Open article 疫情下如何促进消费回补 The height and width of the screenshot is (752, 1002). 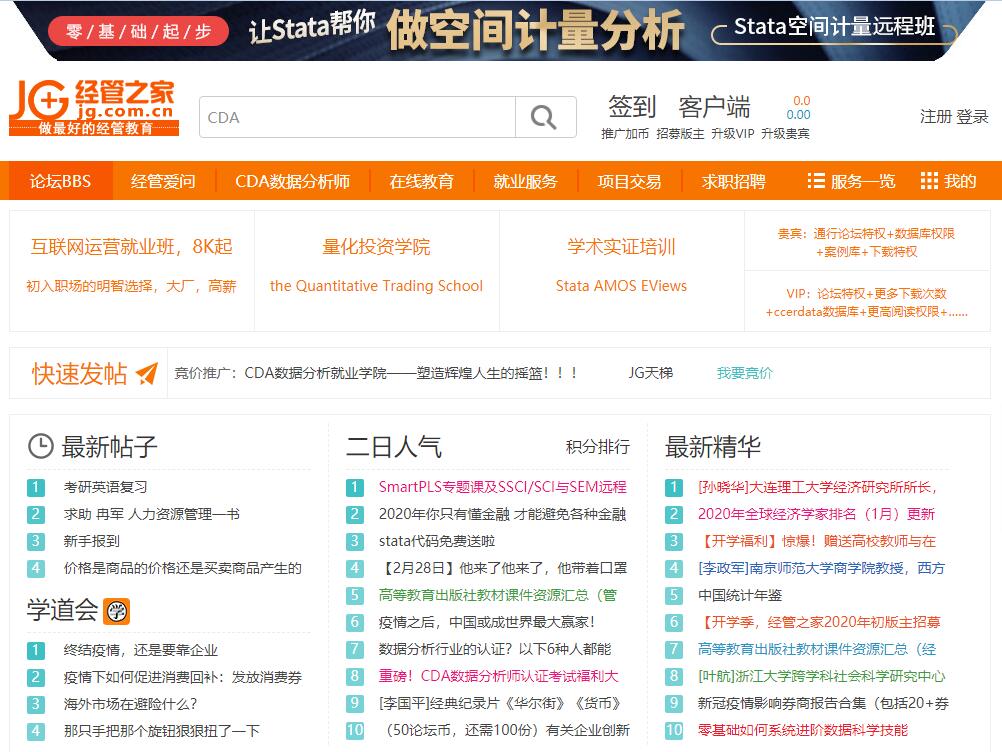point(182,677)
